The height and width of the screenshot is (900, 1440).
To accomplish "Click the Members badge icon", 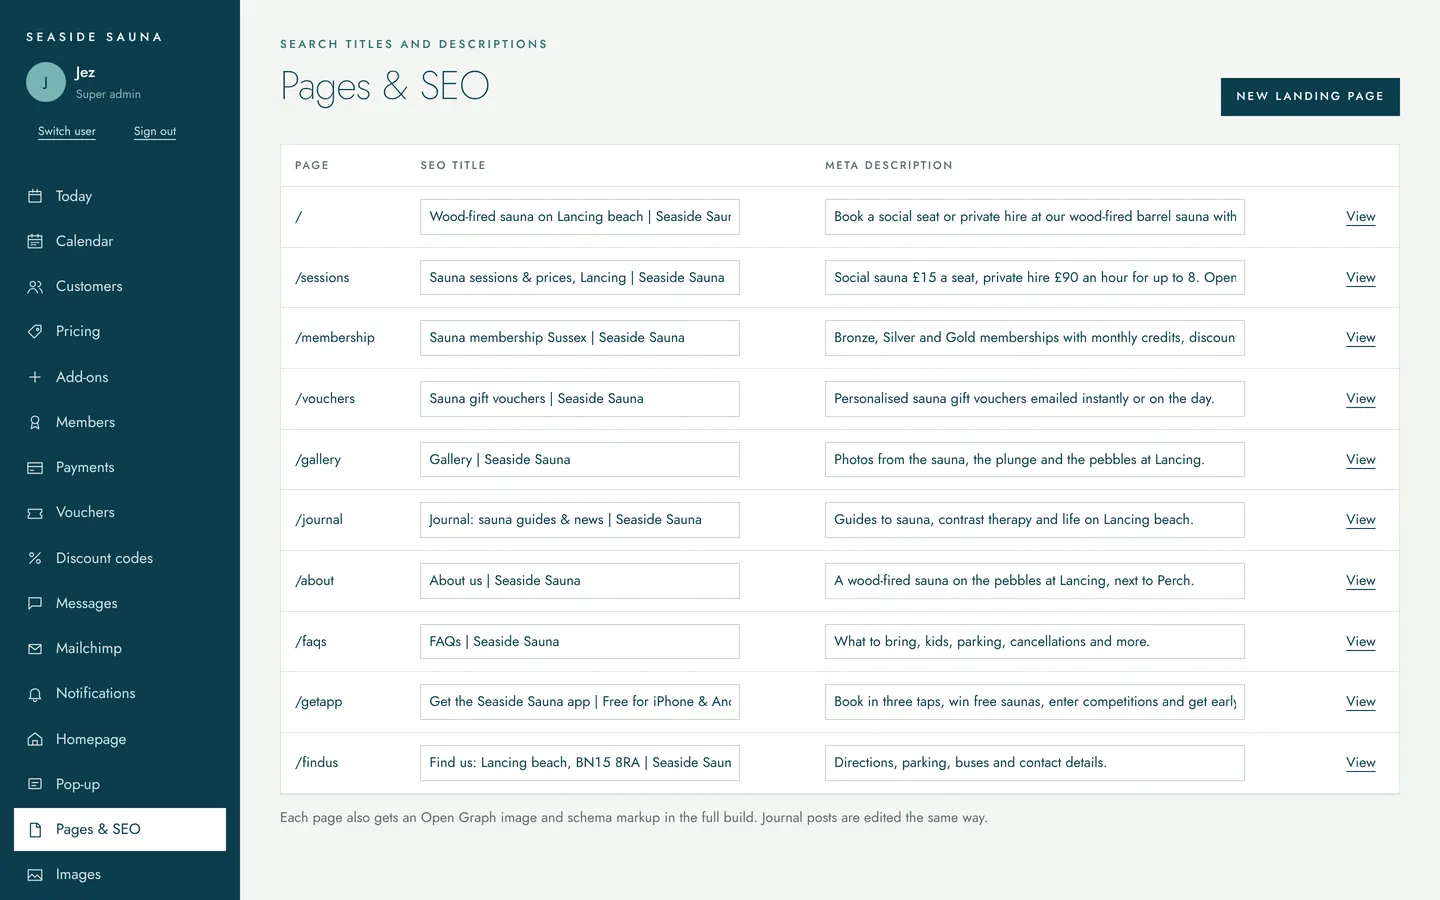I will (35, 422).
